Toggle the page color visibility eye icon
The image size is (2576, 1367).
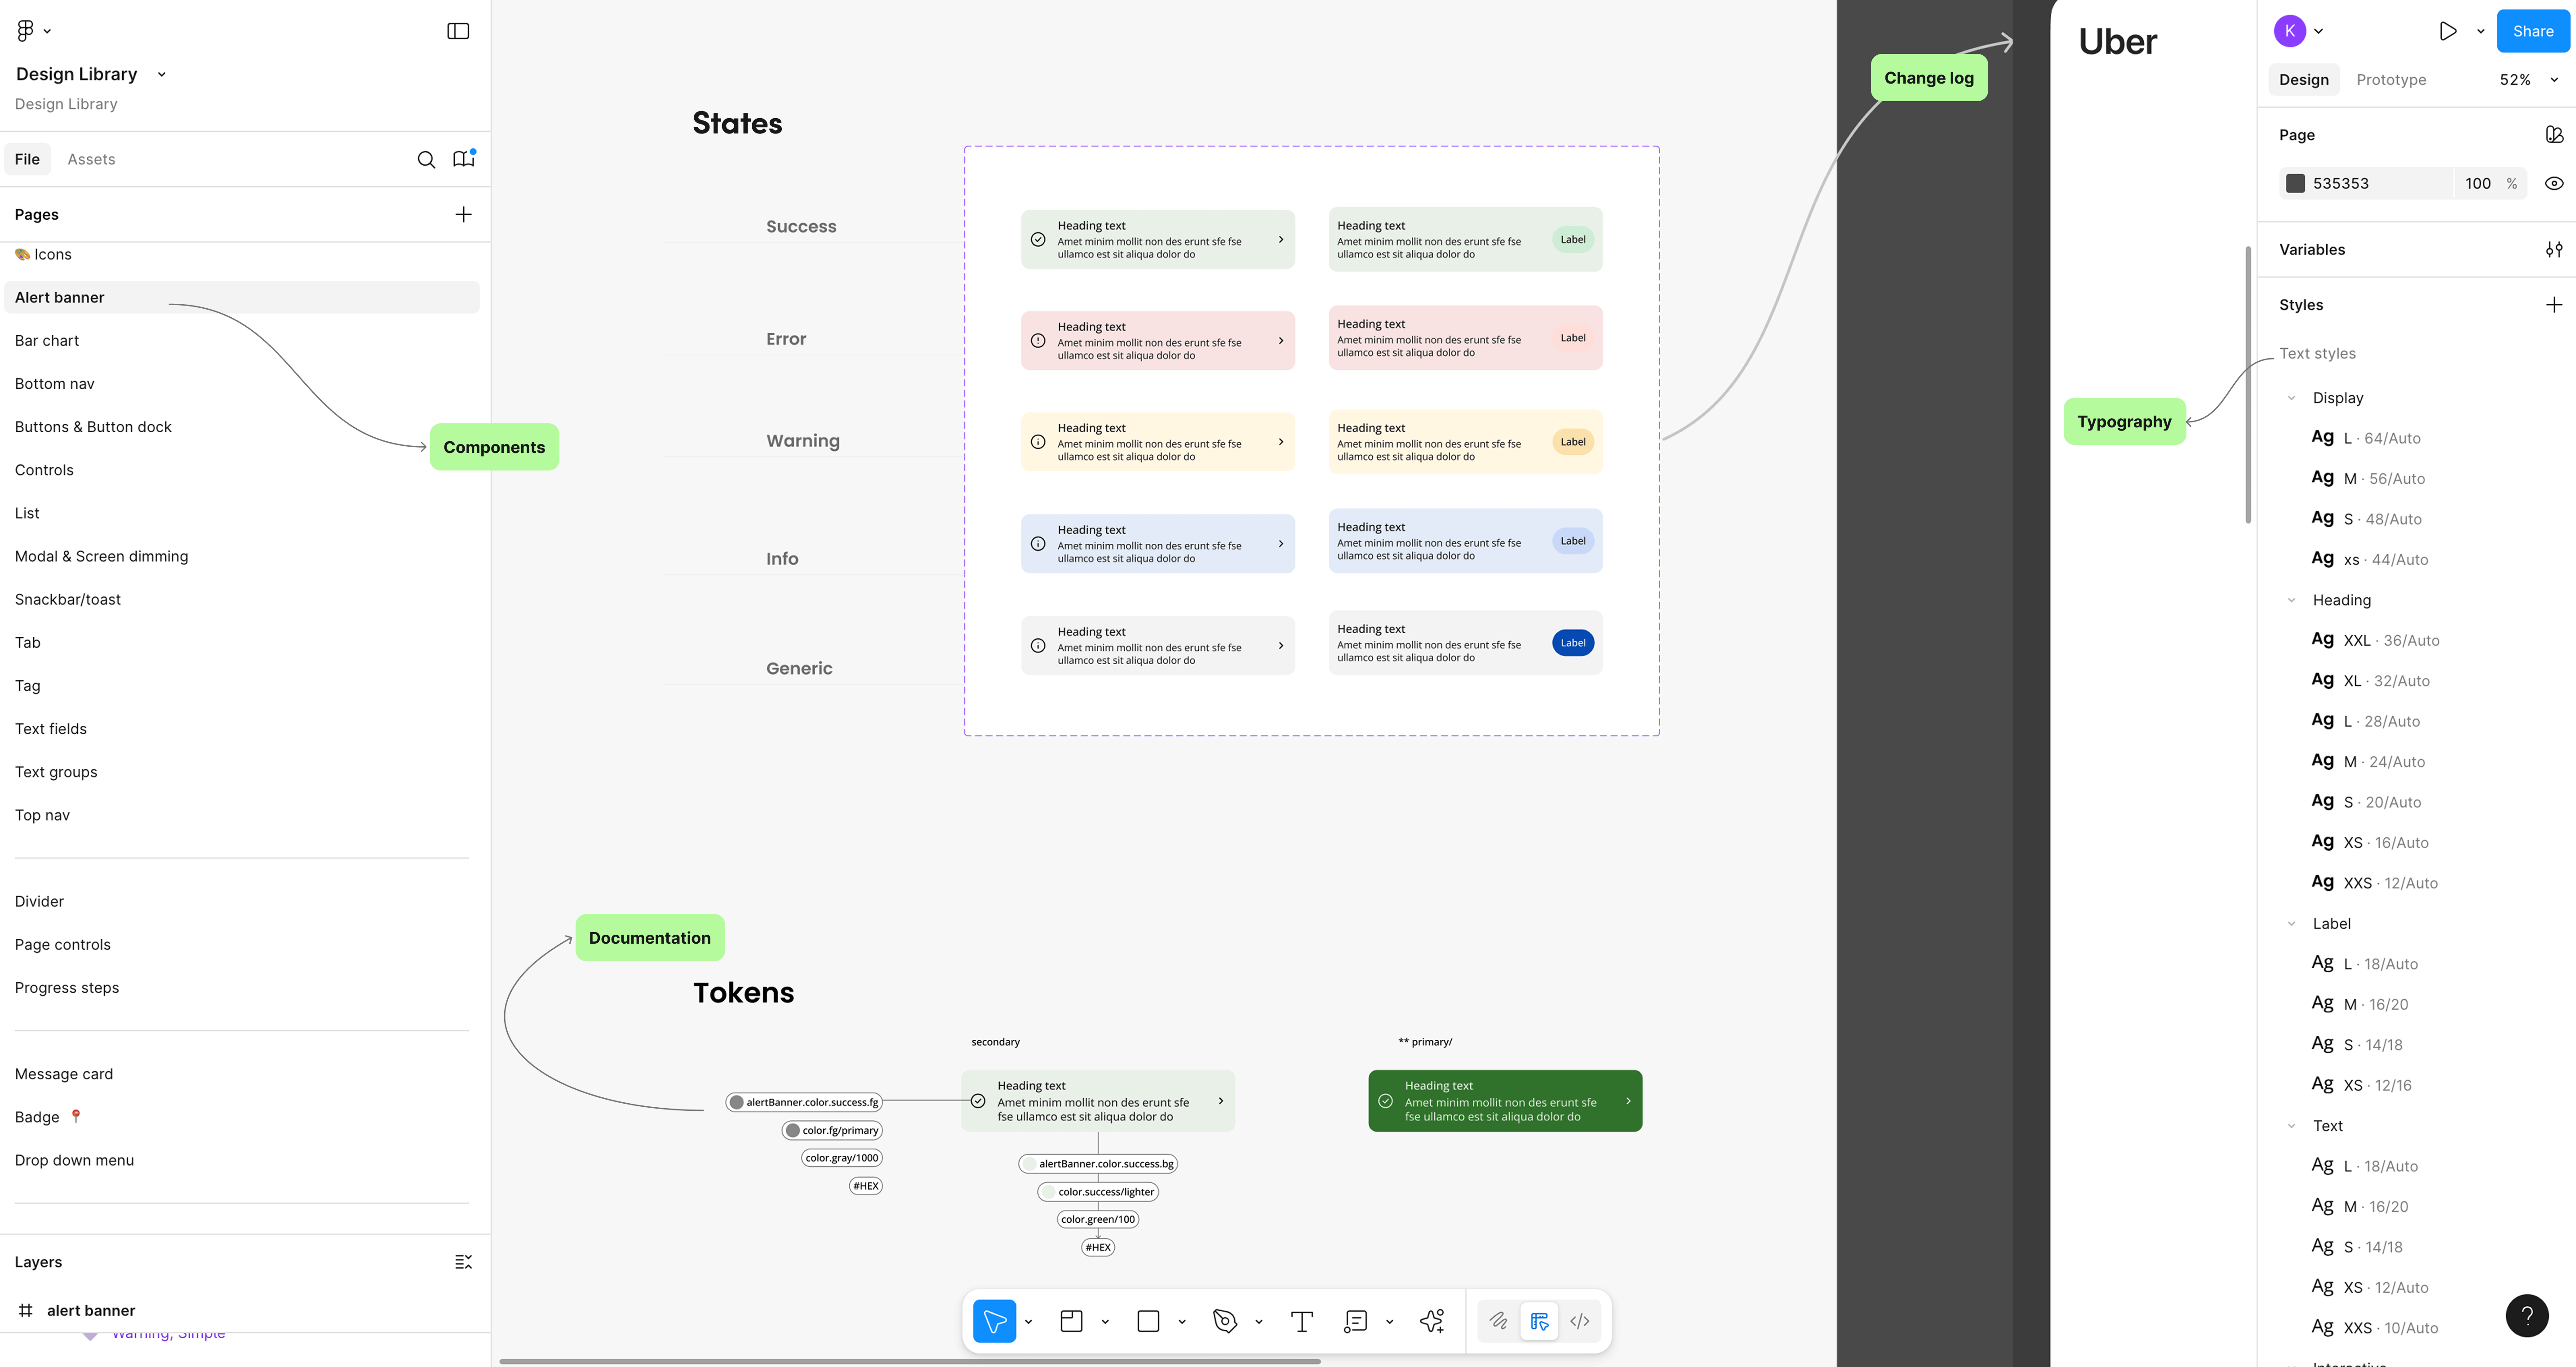click(x=2553, y=183)
